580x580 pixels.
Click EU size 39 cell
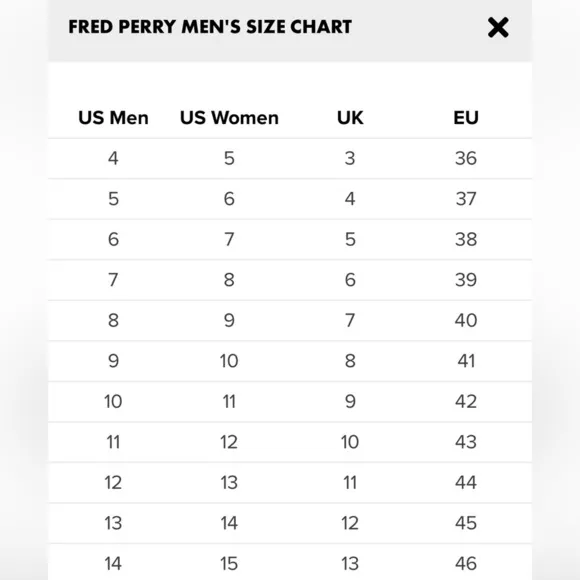point(466,280)
